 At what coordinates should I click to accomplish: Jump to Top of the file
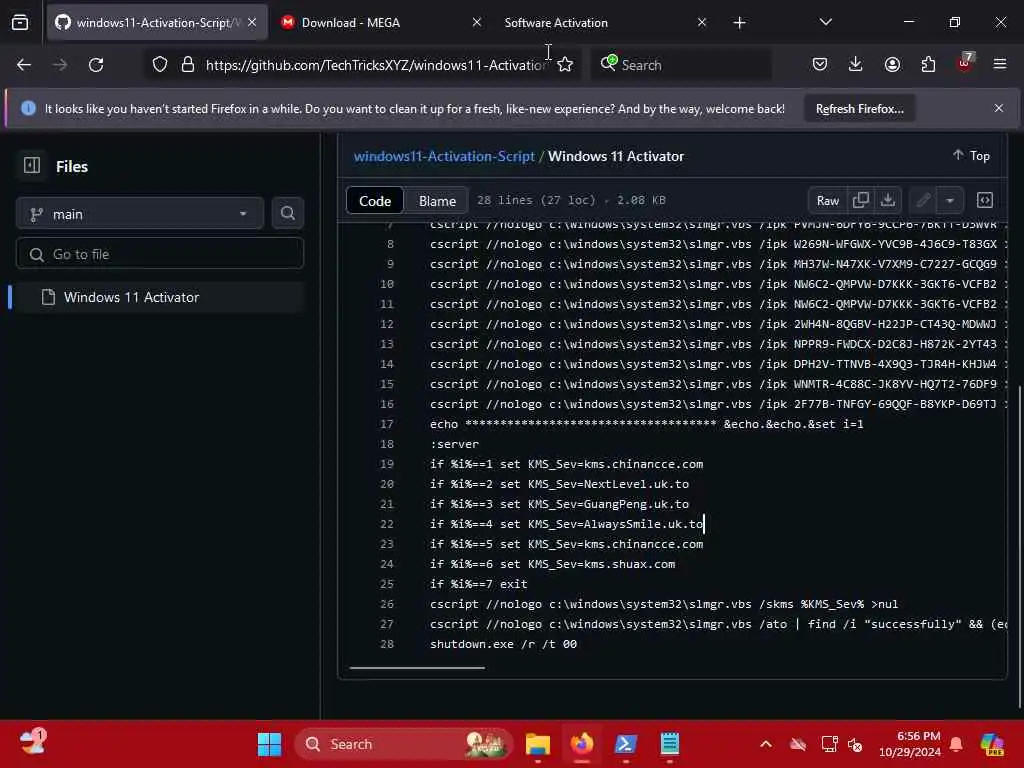tap(971, 155)
